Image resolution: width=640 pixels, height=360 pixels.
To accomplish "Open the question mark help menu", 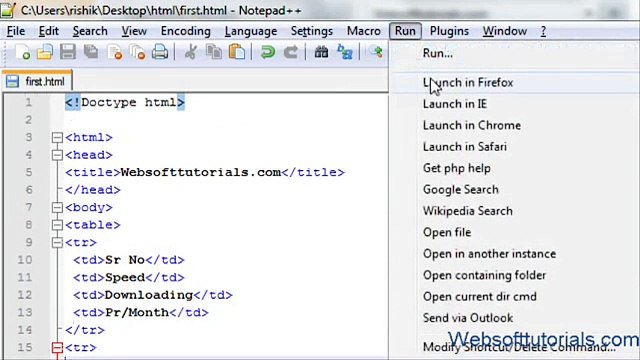I will point(543,31).
